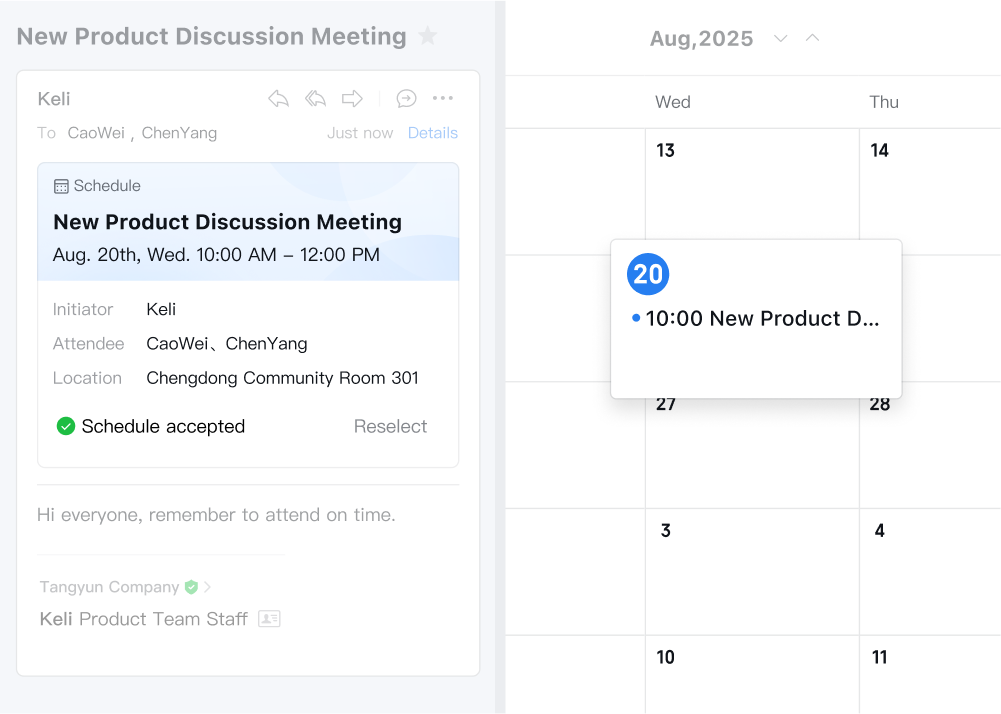Click the green Schedule accepted checkmark
The width and height of the screenshot is (1001, 714).
pyautogui.click(x=66, y=427)
